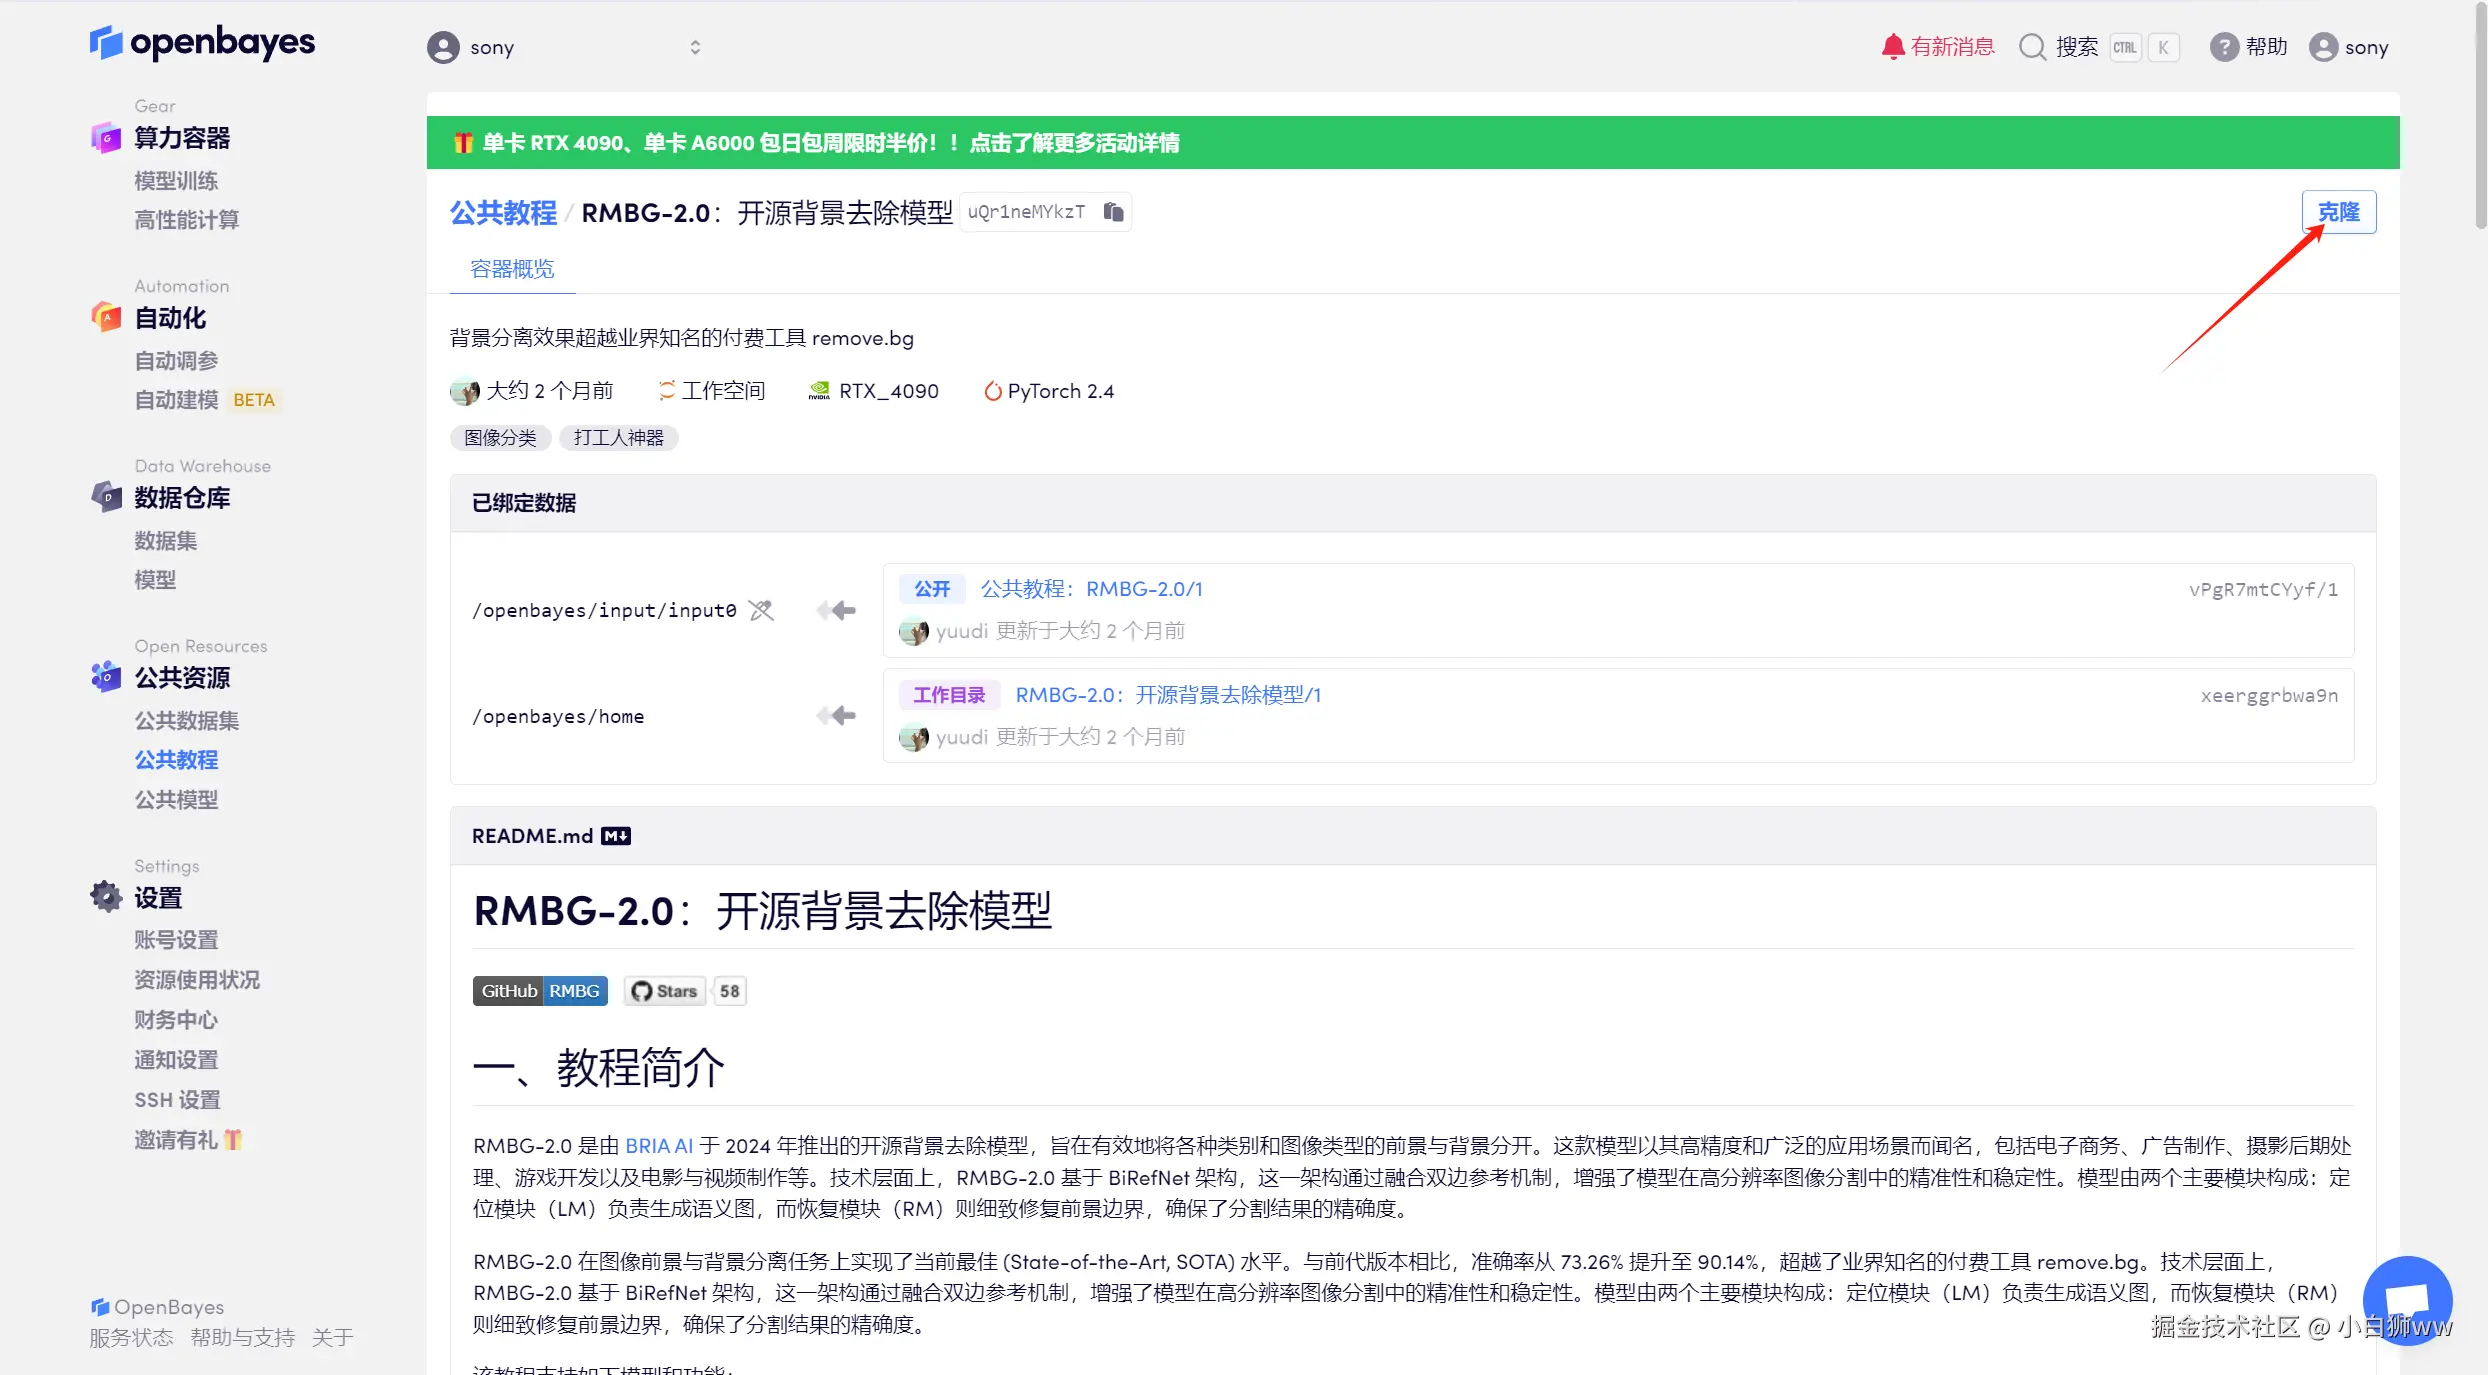Screen dimensions: 2488x1375
Task: Open the SSH 设置 sidebar item
Action: pos(177,1100)
